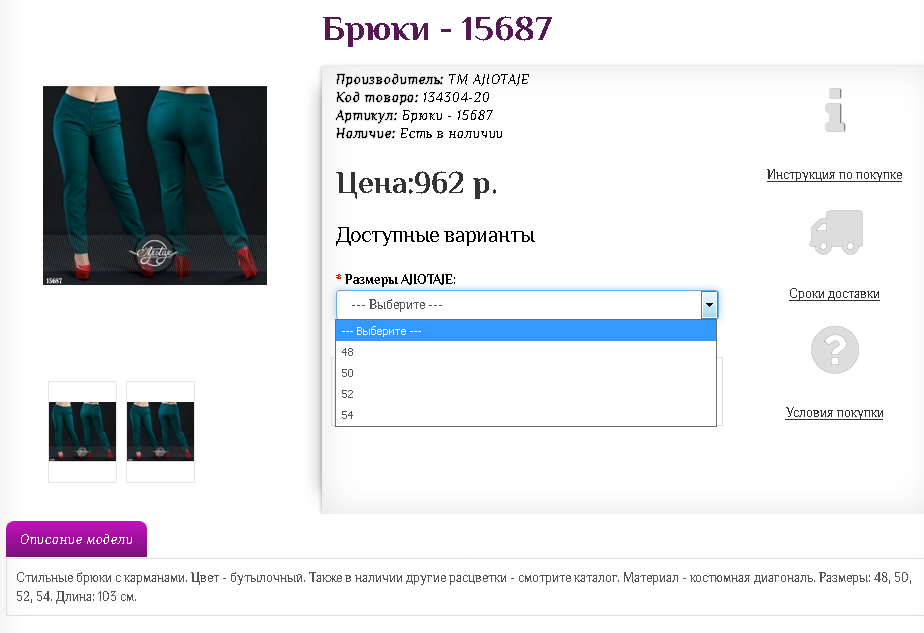Click the delivery truck icon
The width and height of the screenshot is (924, 633).
click(834, 230)
